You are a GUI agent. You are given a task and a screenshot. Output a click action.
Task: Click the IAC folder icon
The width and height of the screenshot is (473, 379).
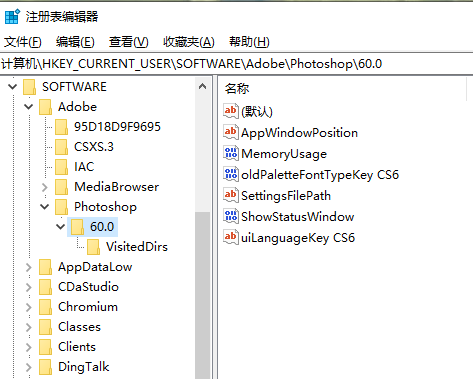coord(61,167)
